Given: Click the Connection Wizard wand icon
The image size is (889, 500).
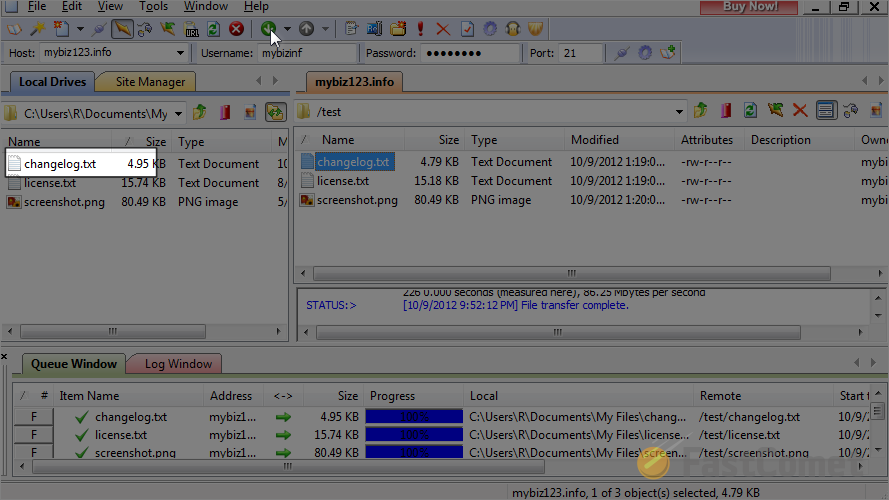Looking at the screenshot, I should coord(38,28).
